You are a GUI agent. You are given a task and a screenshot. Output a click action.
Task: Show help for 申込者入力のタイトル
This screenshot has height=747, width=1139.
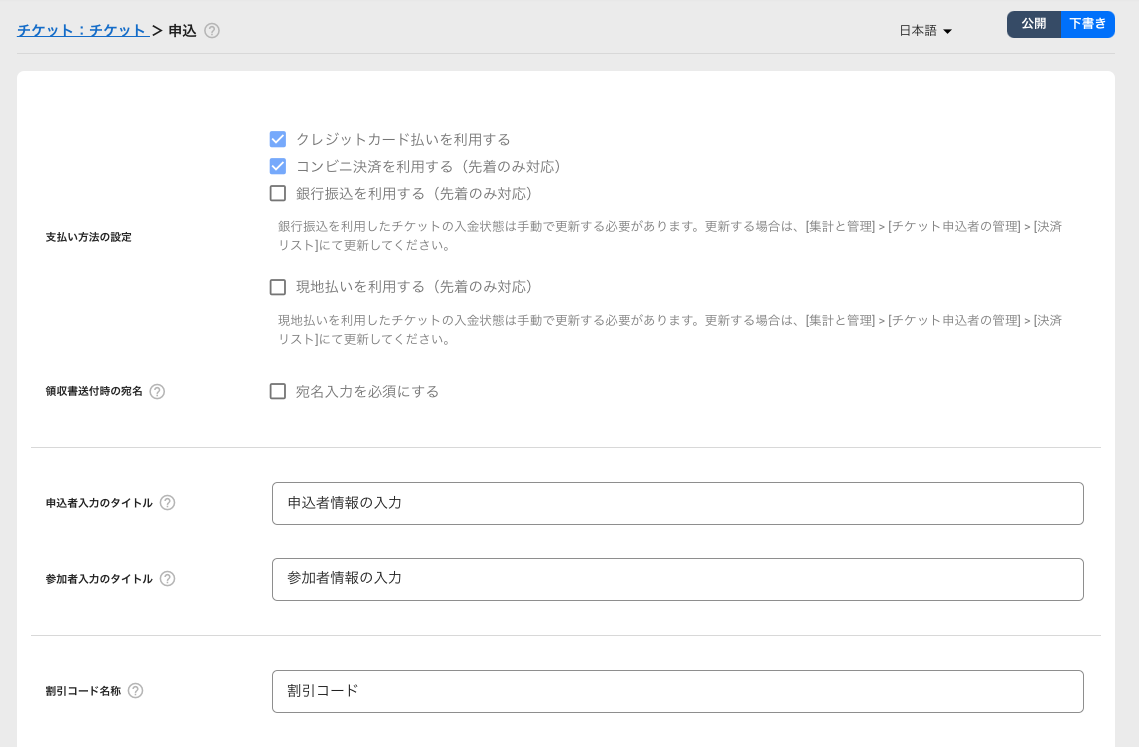coord(167,503)
